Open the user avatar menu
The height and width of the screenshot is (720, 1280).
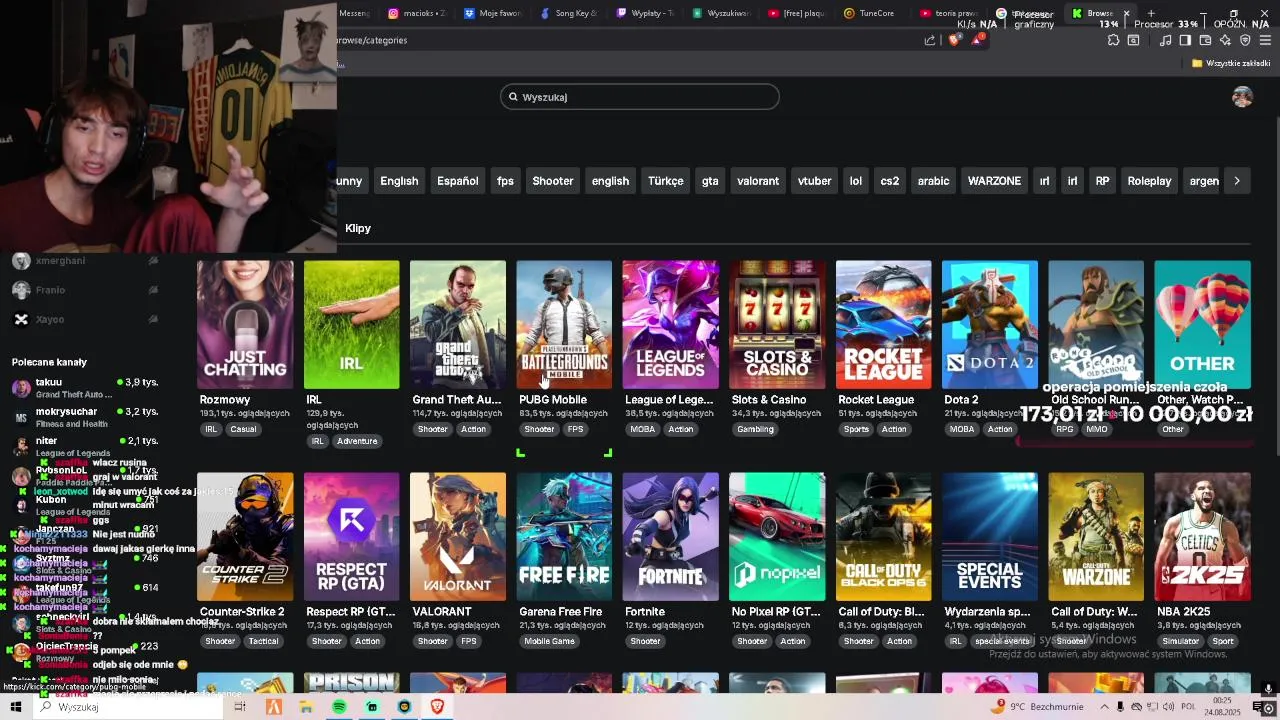click(x=1242, y=97)
